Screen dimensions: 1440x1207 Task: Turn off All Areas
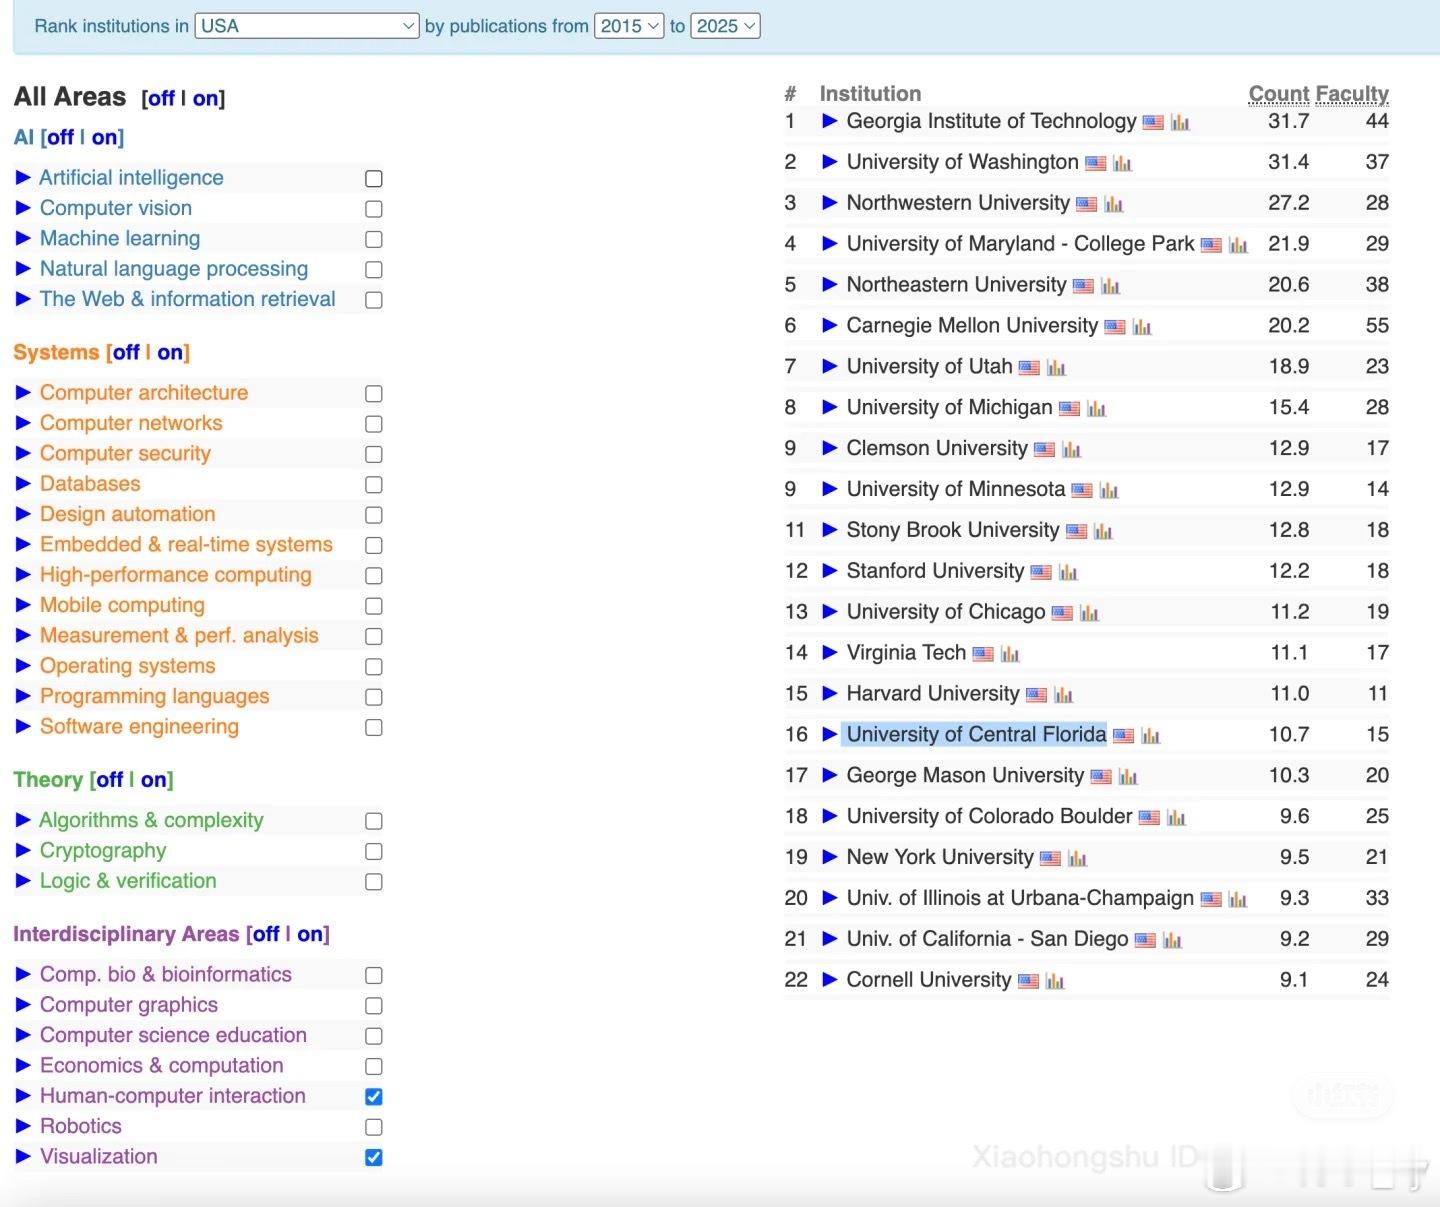[x=161, y=98]
